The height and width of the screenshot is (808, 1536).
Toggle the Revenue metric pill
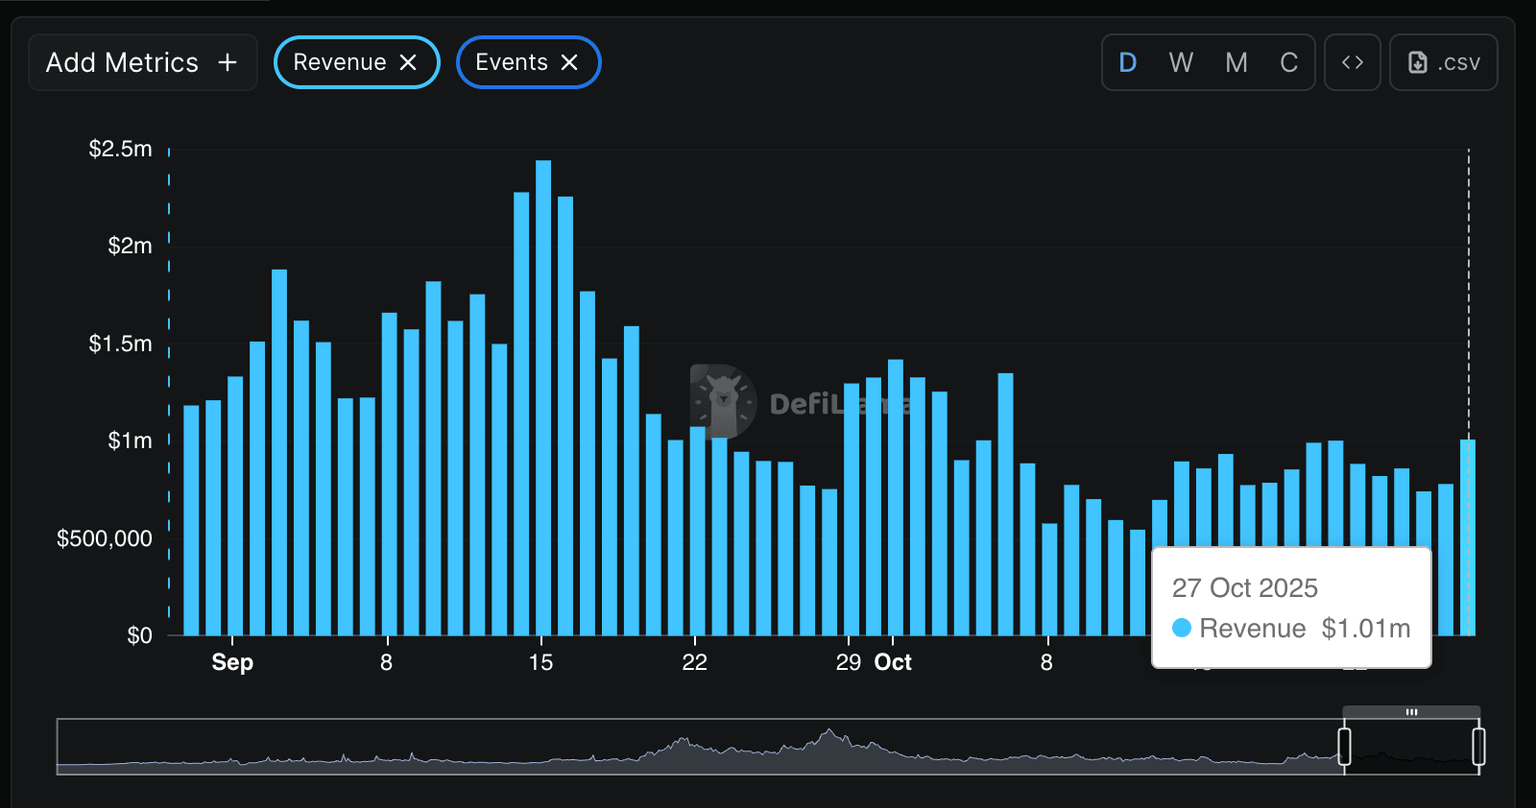coord(340,63)
